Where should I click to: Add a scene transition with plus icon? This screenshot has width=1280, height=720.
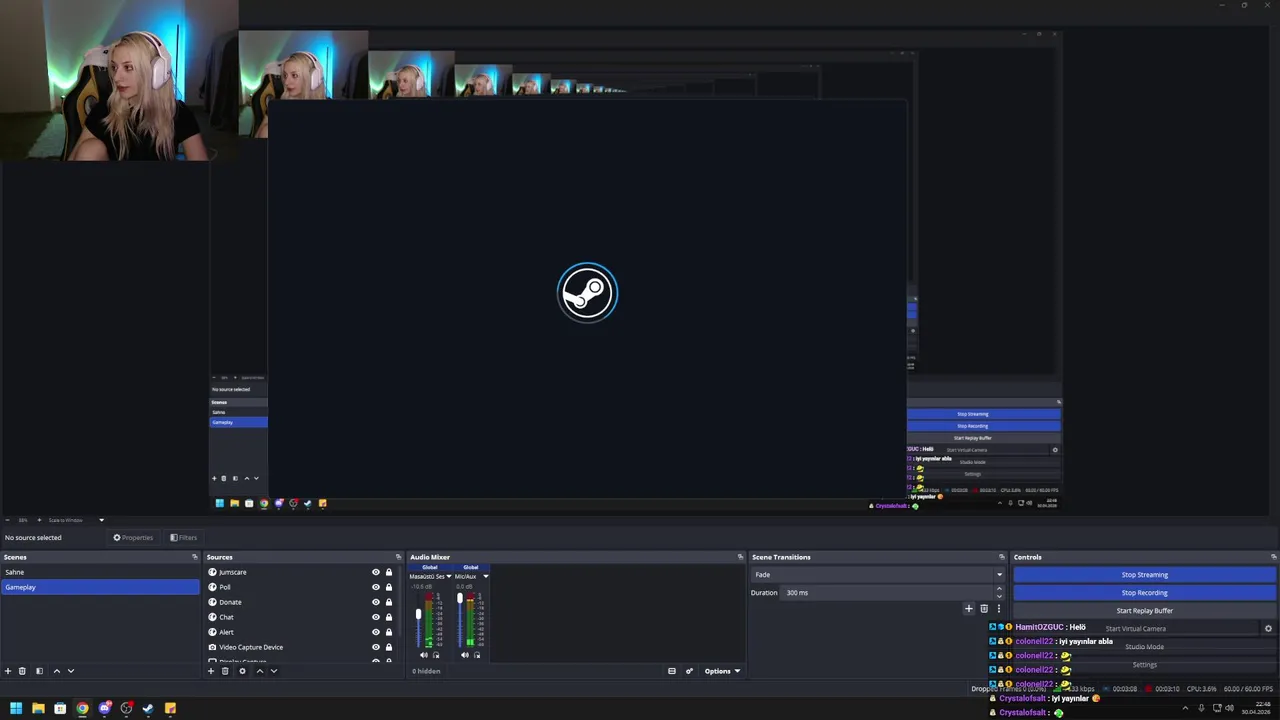[x=968, y=608]
